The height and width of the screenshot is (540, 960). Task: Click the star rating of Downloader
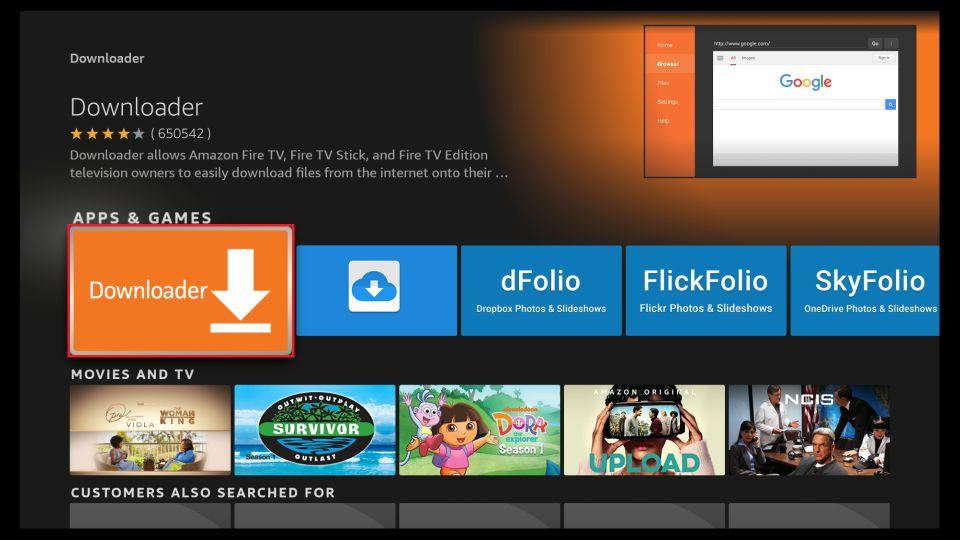pyautogui.click(x=107, y=133)
